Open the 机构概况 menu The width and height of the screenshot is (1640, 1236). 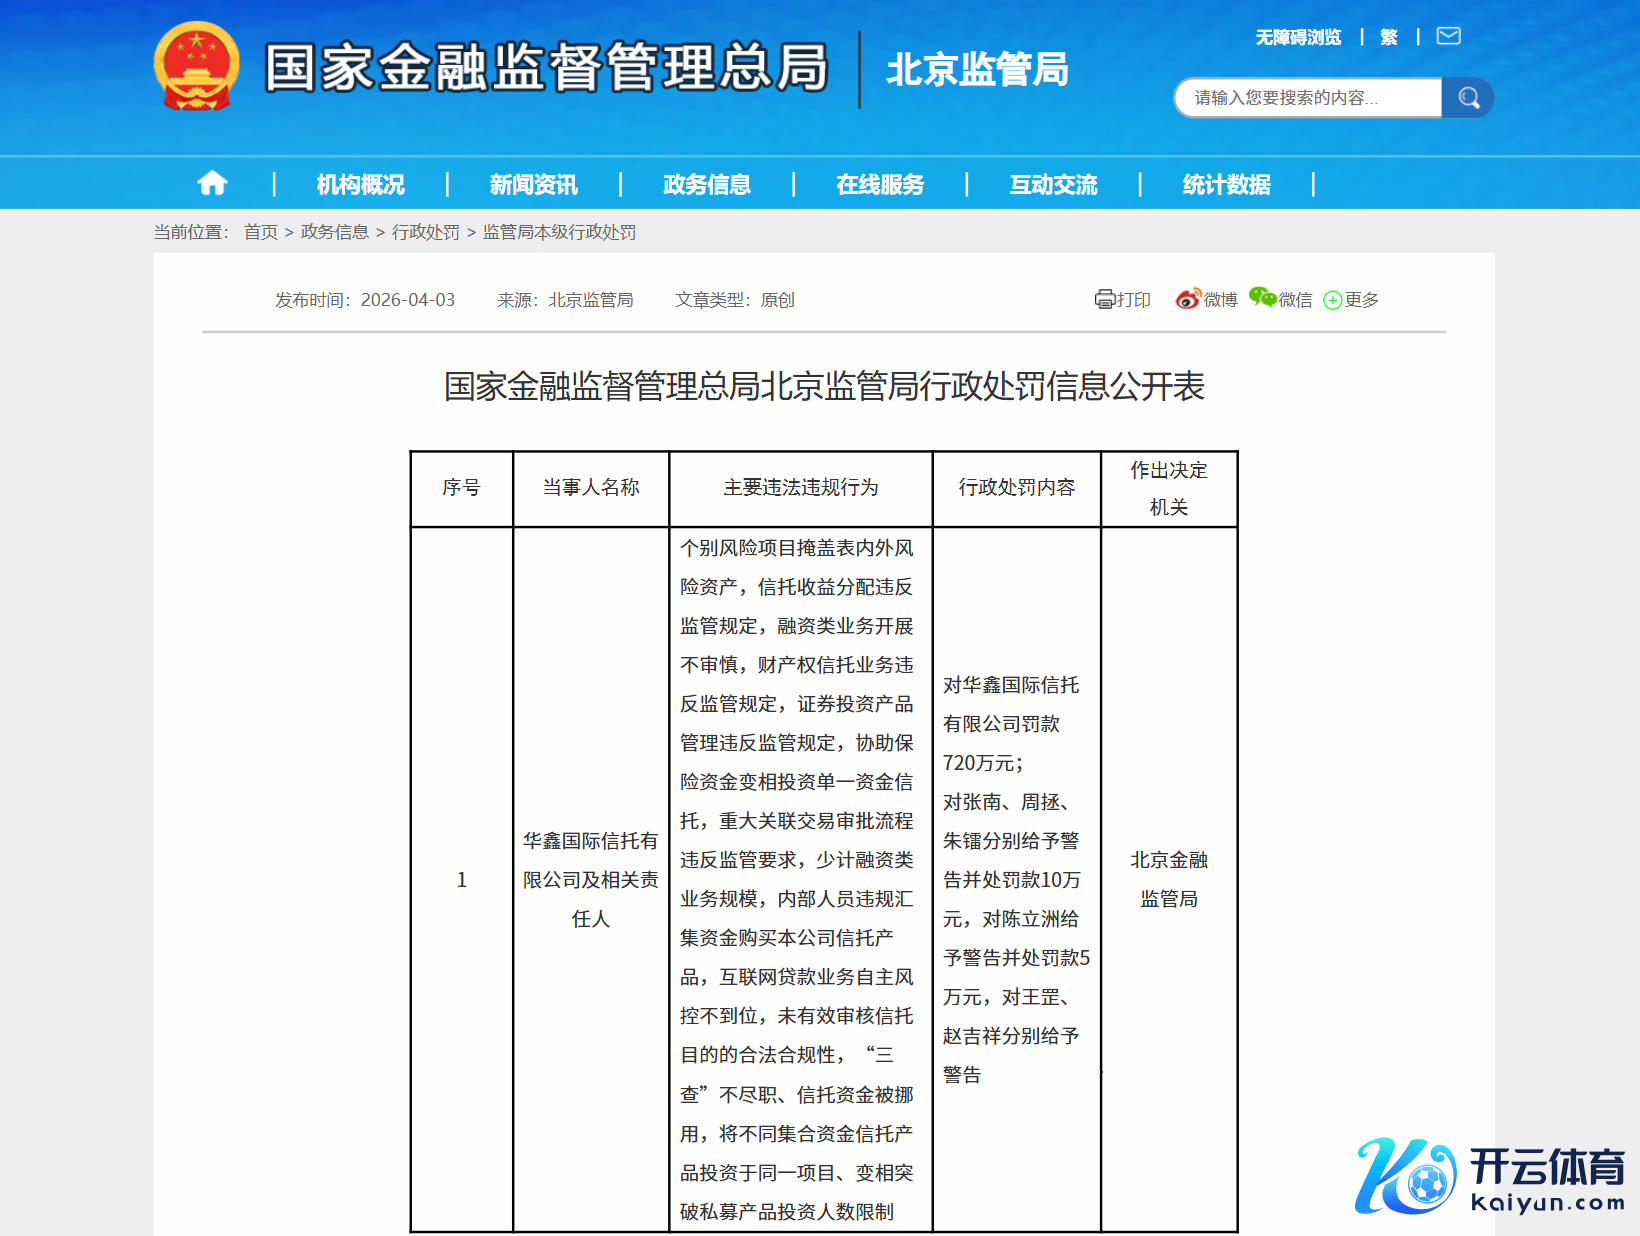360,185
